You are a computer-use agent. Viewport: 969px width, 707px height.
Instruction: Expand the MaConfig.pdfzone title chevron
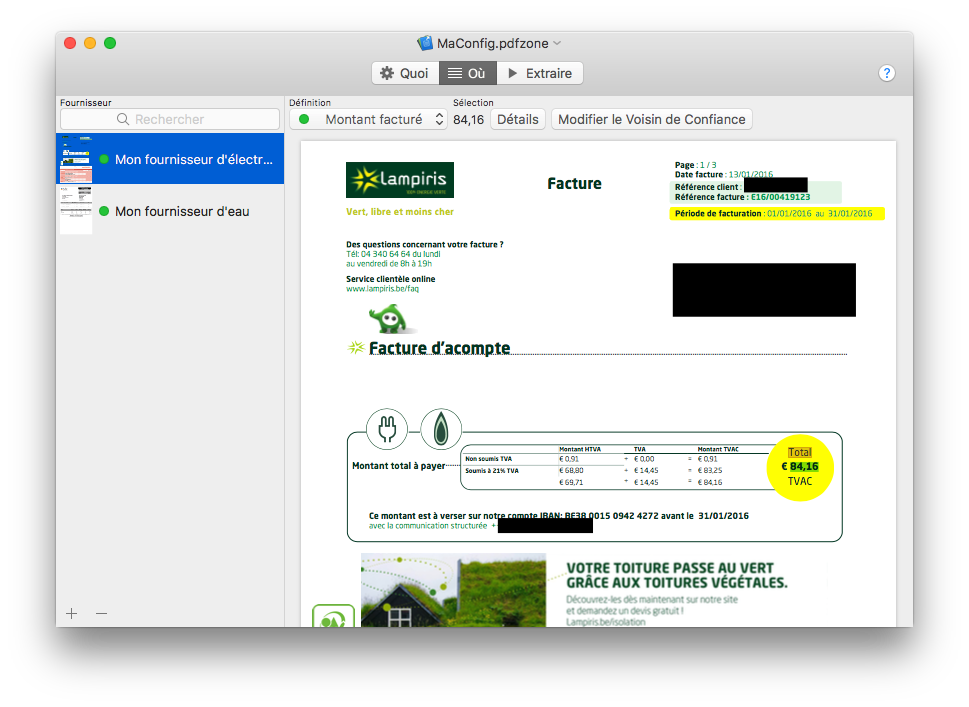(x=558, y=44)
